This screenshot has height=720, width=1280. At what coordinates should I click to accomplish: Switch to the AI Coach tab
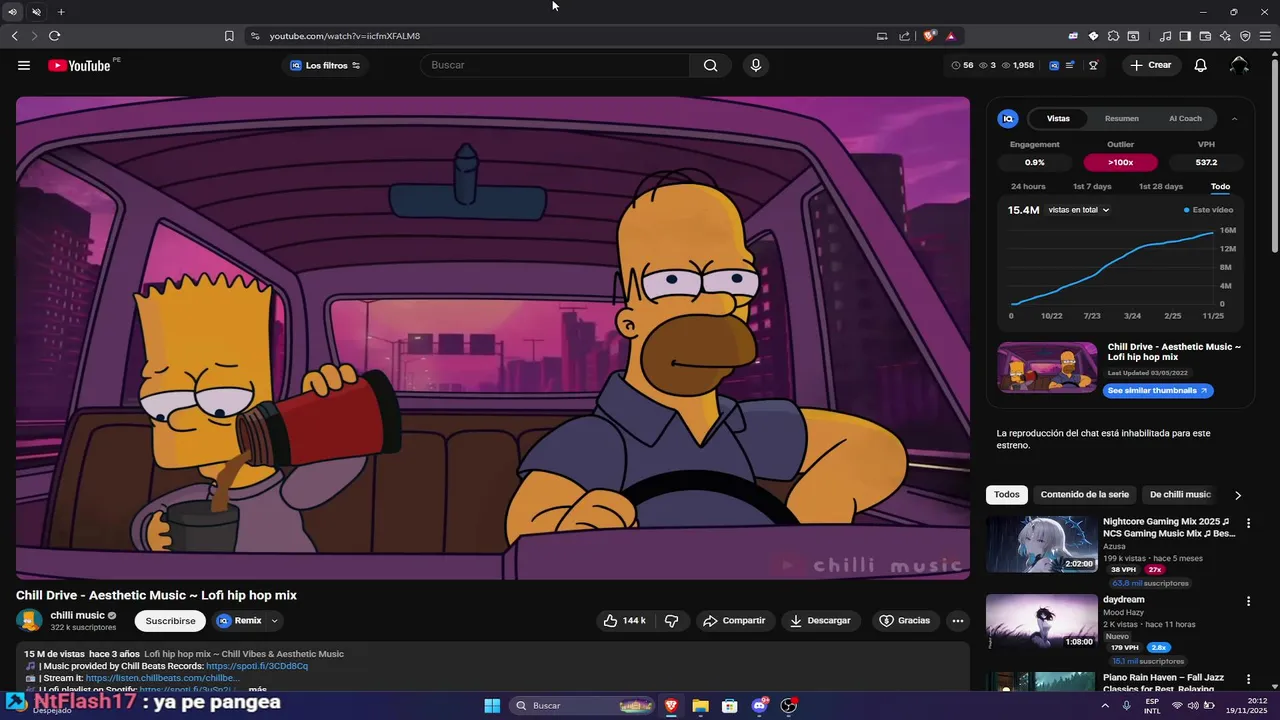click(x=1185, y=118)
